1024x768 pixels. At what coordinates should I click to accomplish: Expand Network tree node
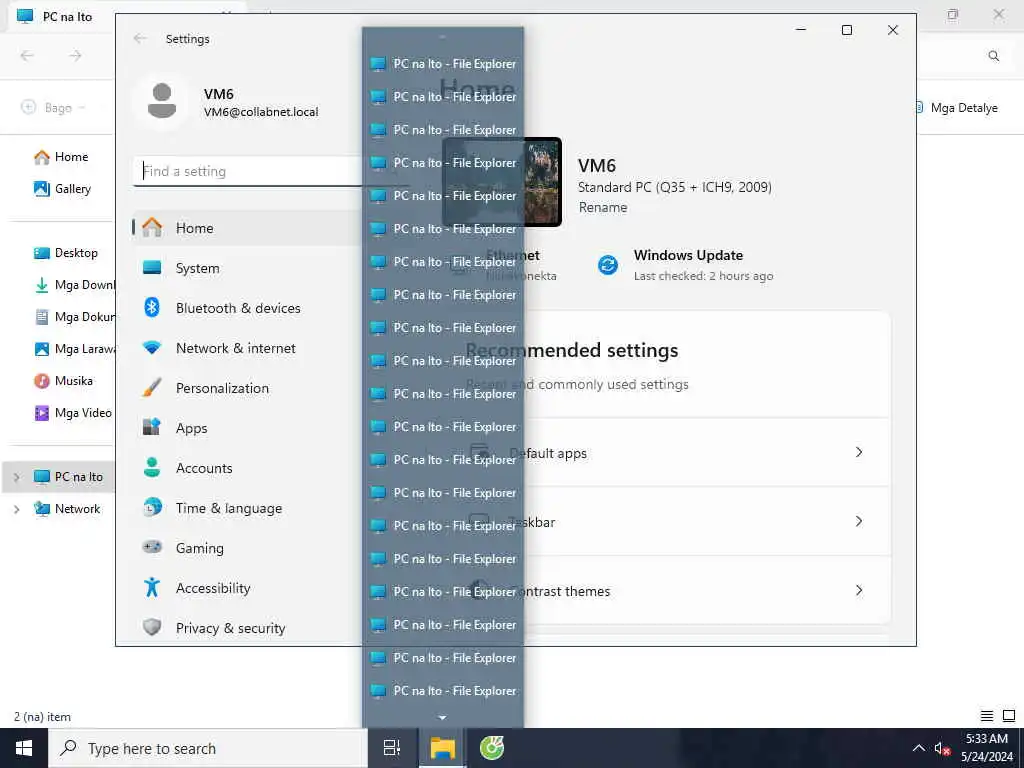pyautogui.click(x=17, y=509)
